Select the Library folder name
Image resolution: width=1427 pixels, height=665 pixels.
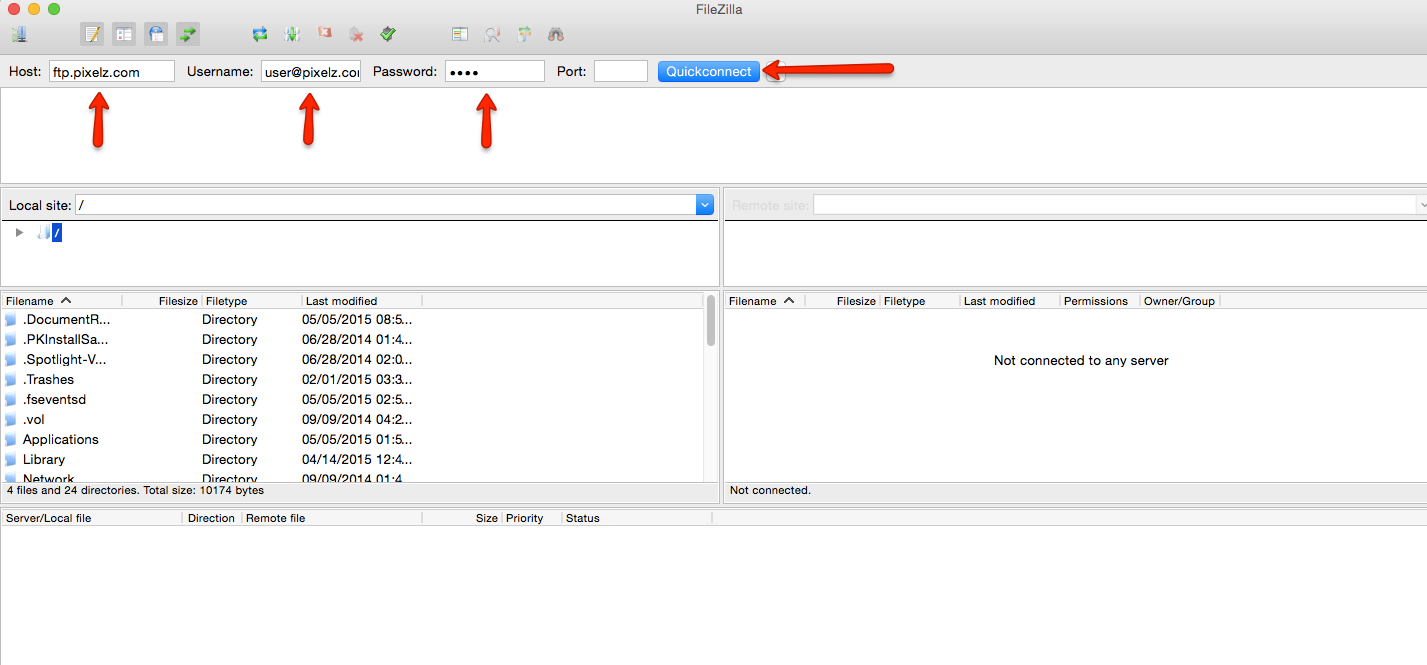pyautogui.click(x=44, y=460)
